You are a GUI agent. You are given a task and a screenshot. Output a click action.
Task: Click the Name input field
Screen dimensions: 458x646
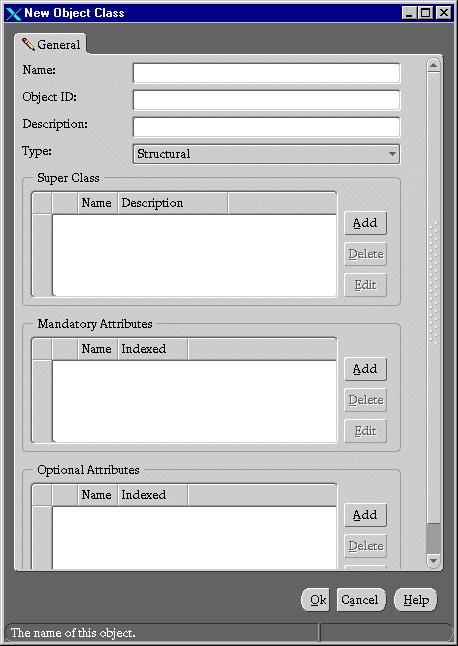(266, 73)
